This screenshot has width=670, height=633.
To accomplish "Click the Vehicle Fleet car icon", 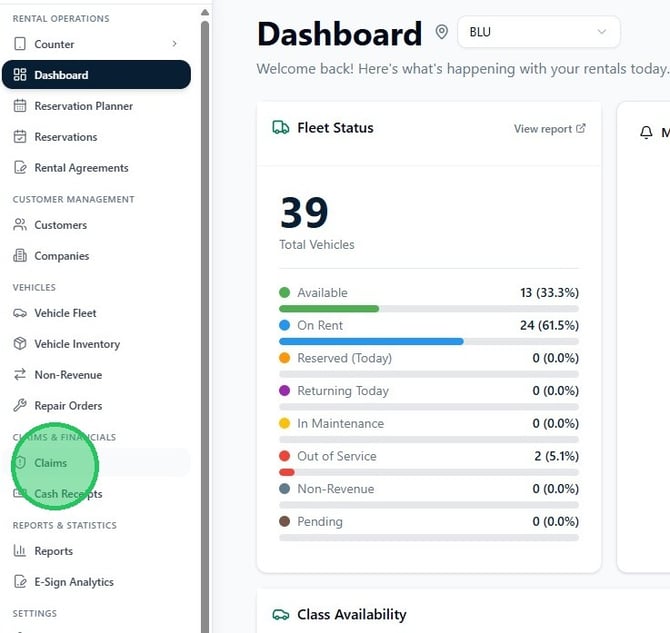I will click(20, 313).
